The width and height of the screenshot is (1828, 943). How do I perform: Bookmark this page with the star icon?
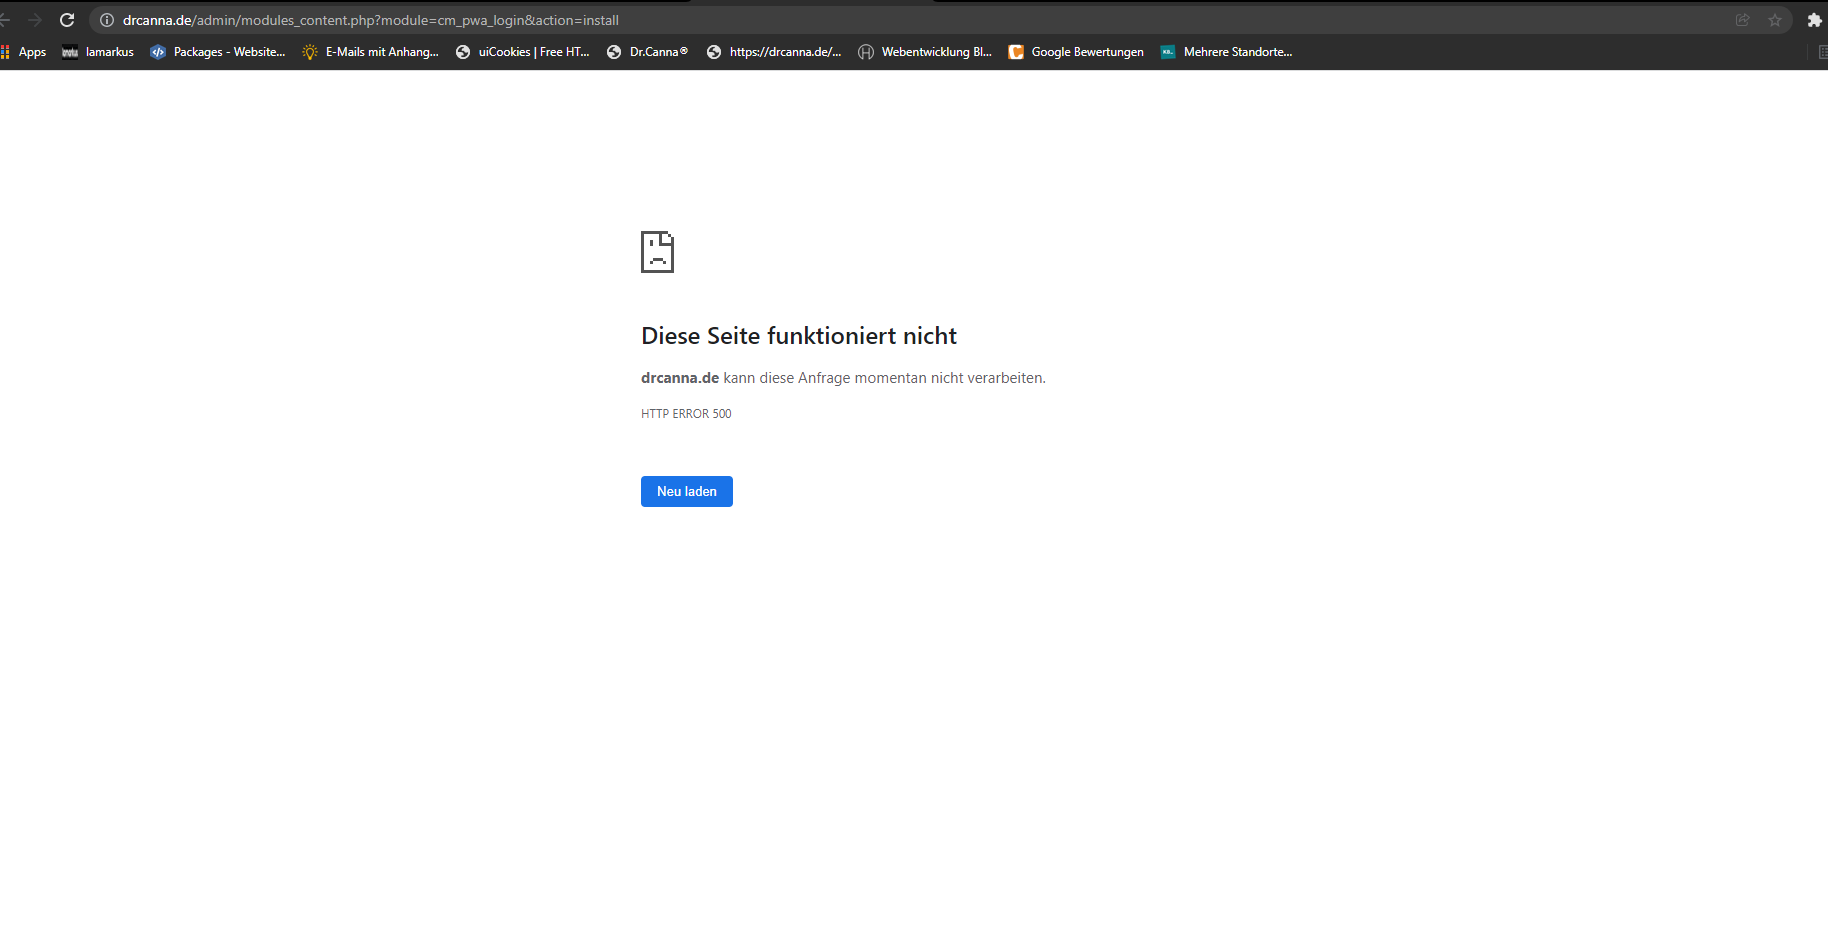(1775, 20)
